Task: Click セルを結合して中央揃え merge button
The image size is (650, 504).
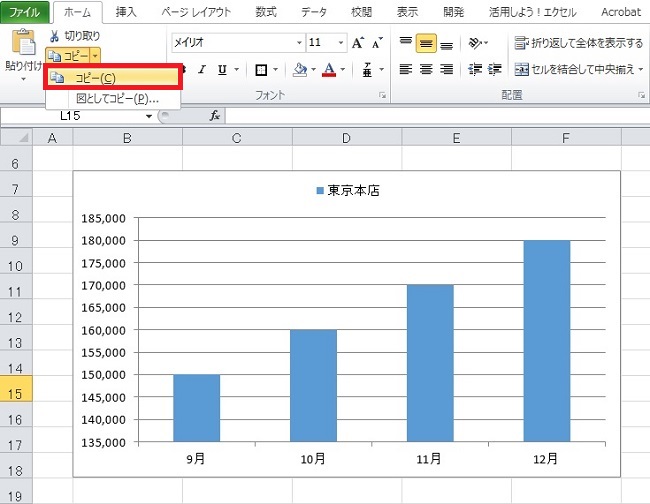Action: [579, 69]
